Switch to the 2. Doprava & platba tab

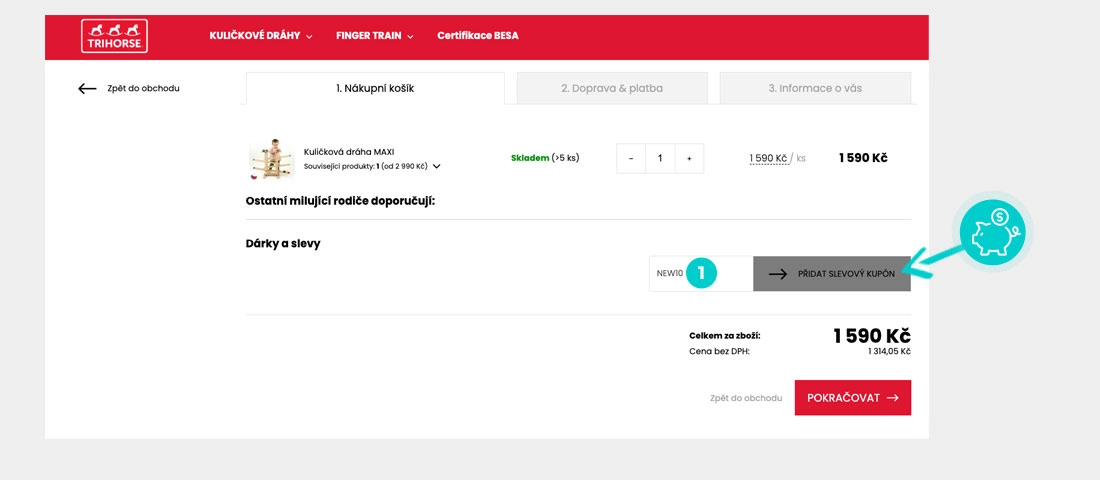(612, 88)
